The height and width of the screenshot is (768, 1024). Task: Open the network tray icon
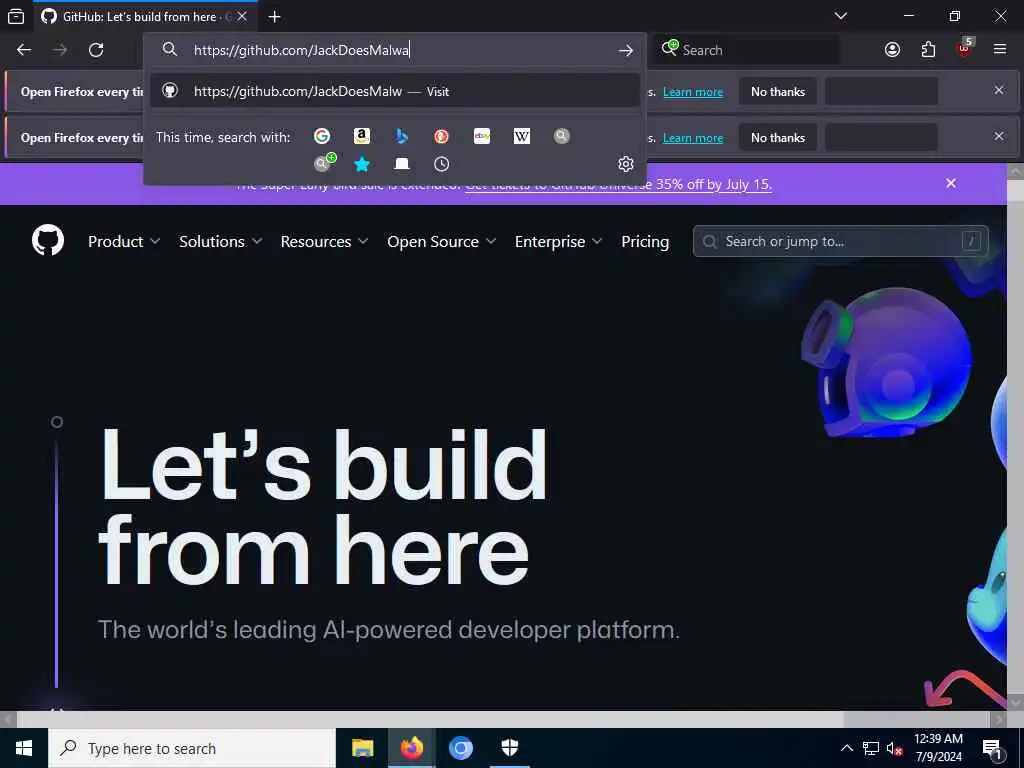[871, 748]
